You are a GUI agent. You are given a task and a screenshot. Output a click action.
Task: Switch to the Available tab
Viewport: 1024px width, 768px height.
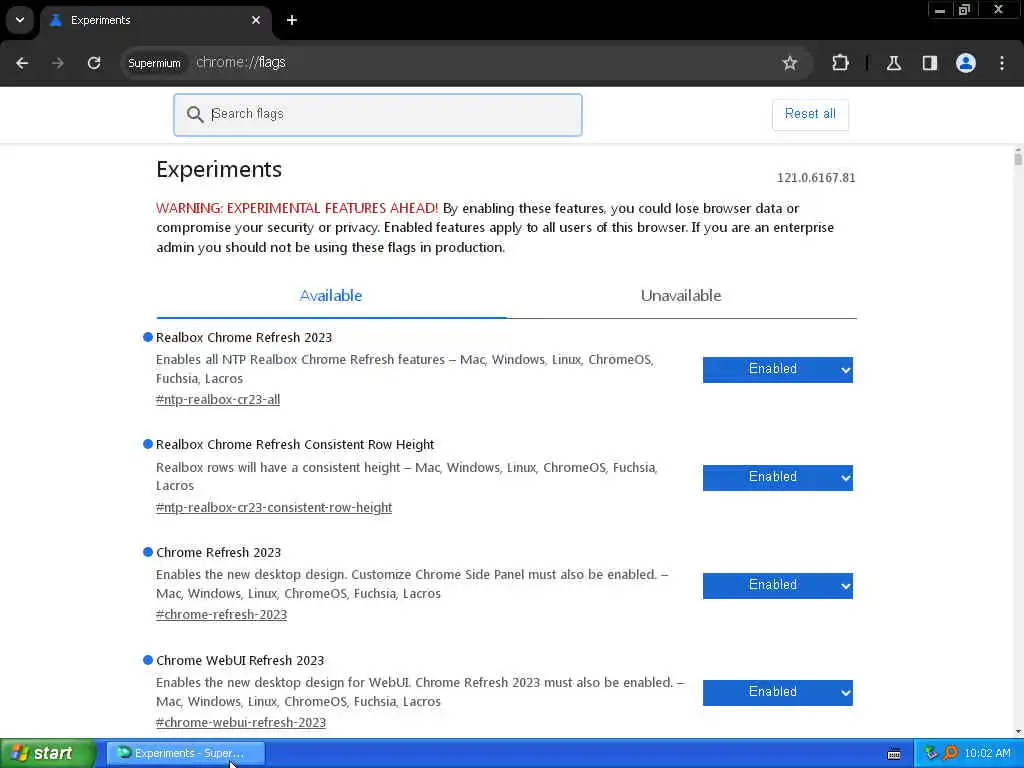330,296
